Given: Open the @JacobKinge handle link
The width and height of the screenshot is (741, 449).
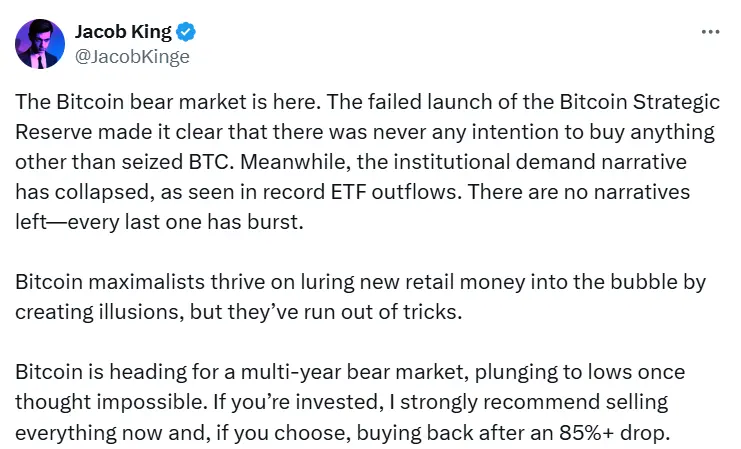Looking at the screenshot, I should pyautogui.click(x=132, y=56).
